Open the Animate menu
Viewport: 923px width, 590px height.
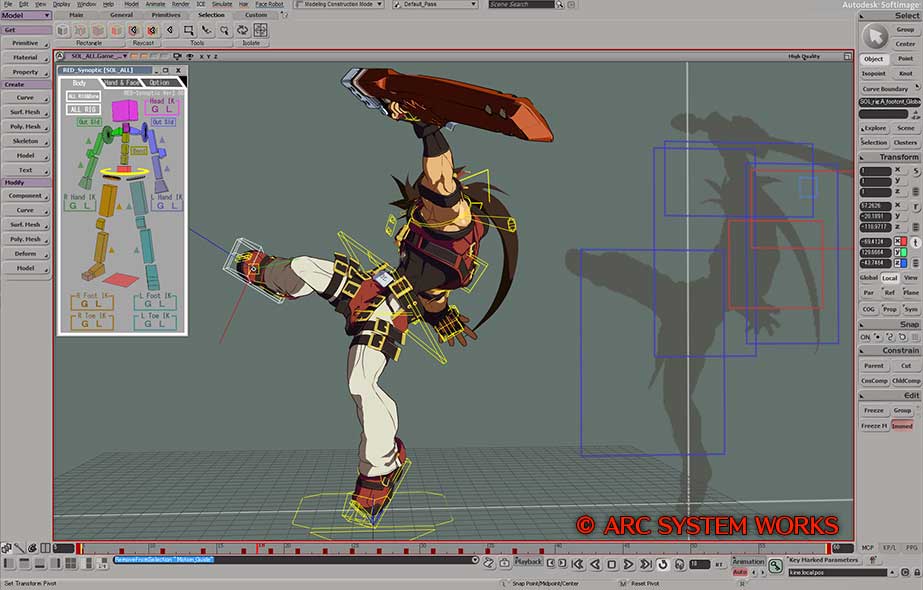[x=155, y=4]
